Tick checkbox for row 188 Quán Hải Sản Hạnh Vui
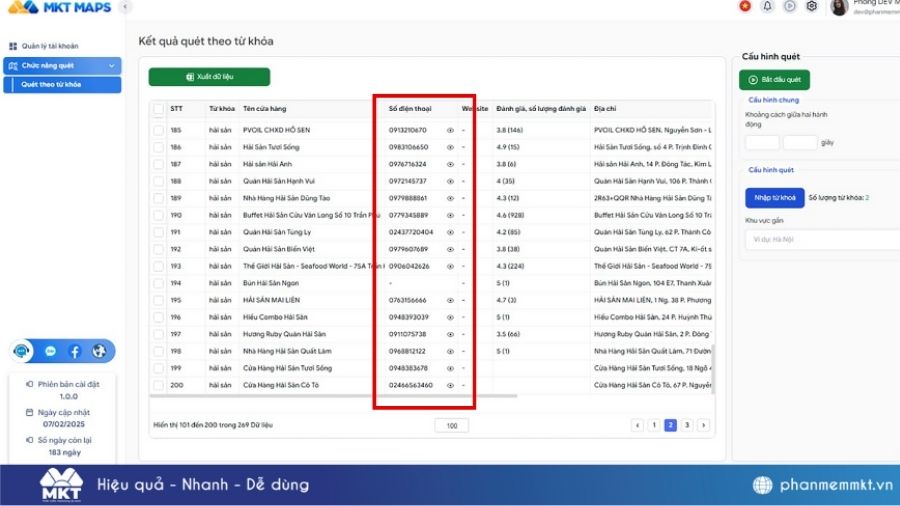 pos(158,181)
